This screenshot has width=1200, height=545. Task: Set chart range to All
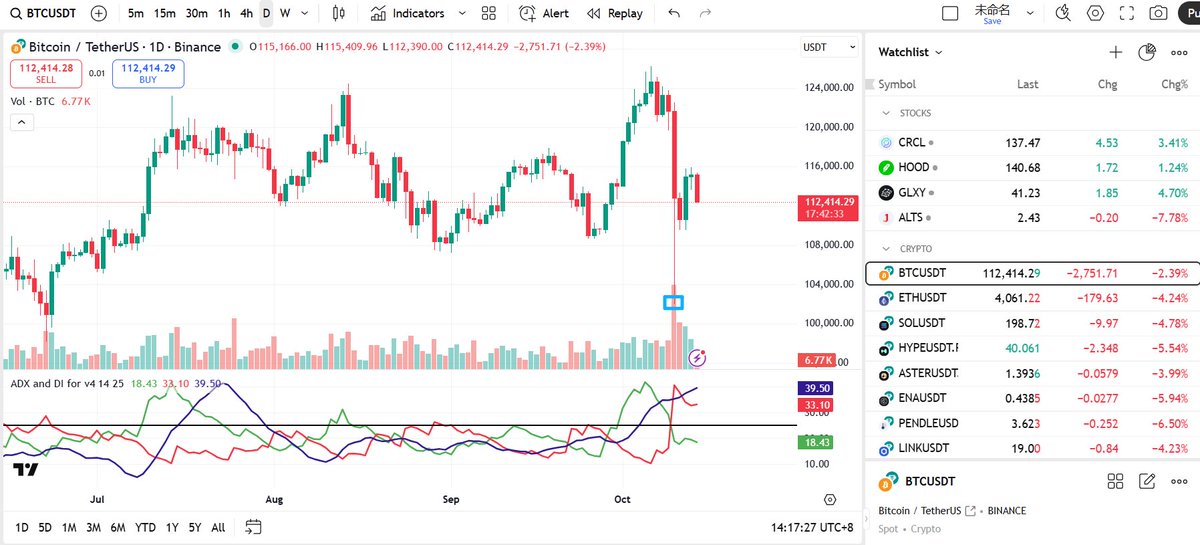pyautogui.click(x=218, y=527)
